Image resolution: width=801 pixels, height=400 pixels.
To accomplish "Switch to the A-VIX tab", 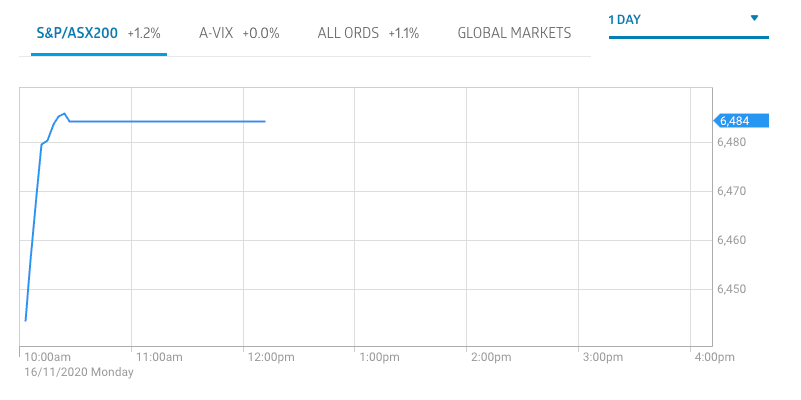I will [x=239, y=33].
